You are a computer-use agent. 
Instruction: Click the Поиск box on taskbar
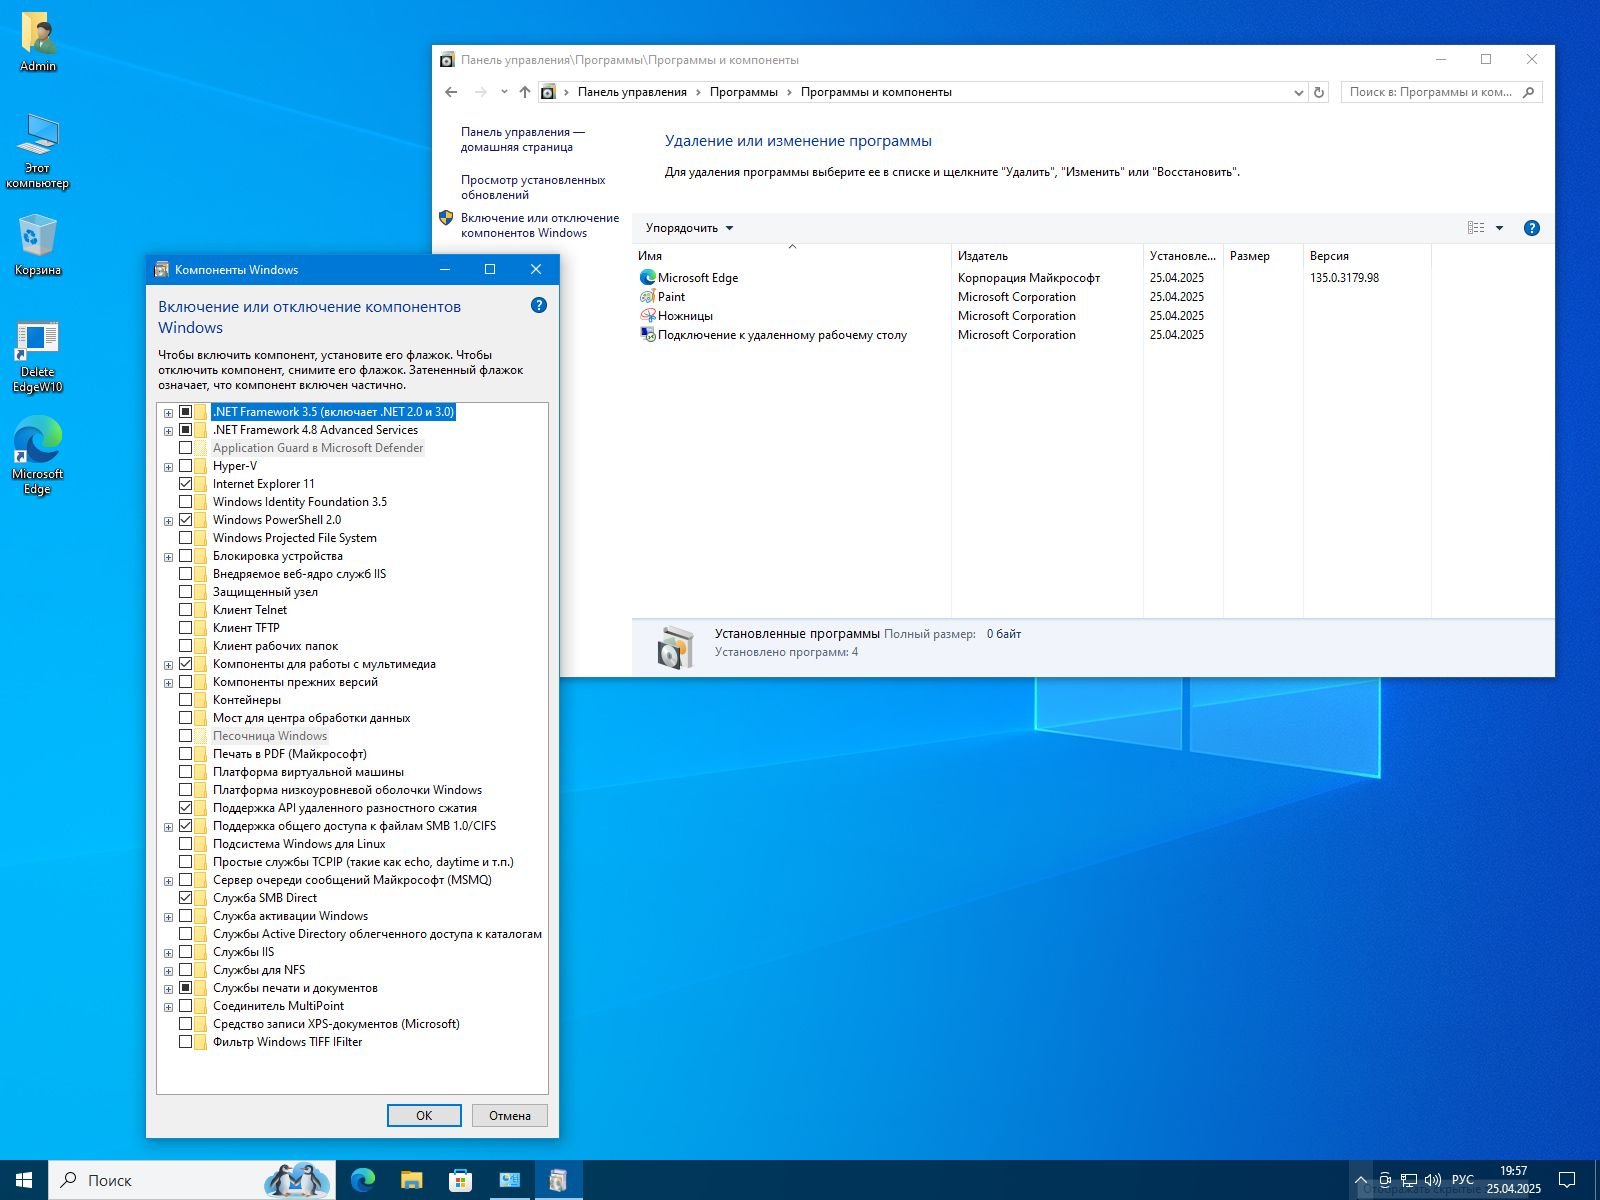(190, 1180)
